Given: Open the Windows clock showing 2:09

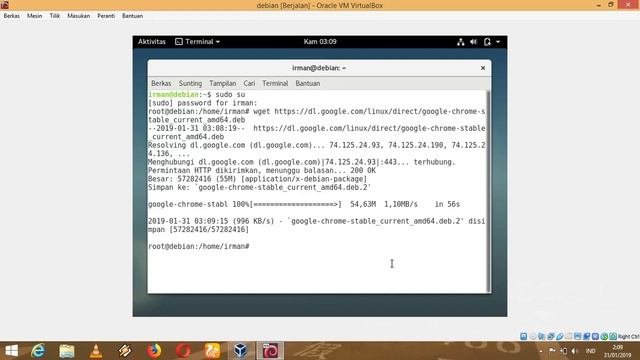Looking at the screenshot, I should click(x=618, y=351).
